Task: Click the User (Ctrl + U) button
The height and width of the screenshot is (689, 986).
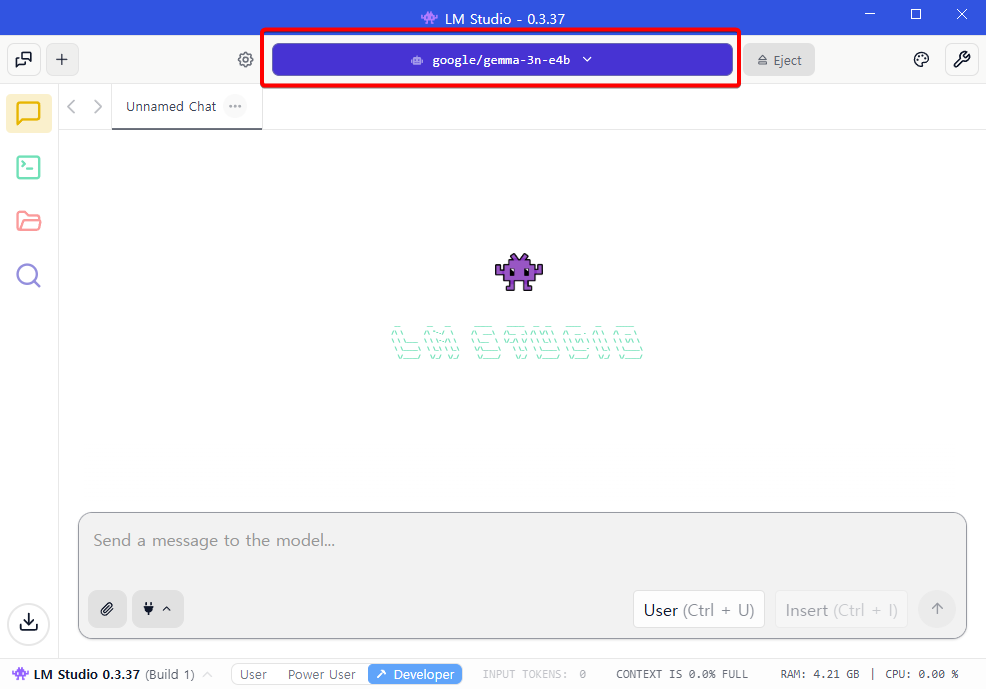Action: [x=699, y=609]
